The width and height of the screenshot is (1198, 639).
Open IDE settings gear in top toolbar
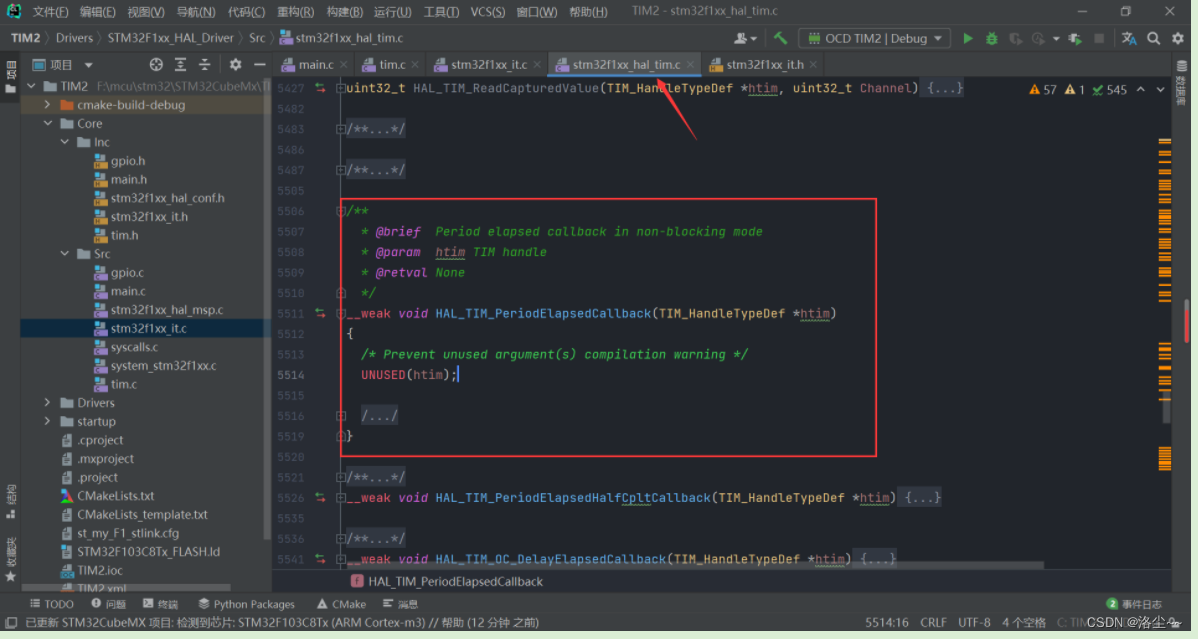(1178, 38)
